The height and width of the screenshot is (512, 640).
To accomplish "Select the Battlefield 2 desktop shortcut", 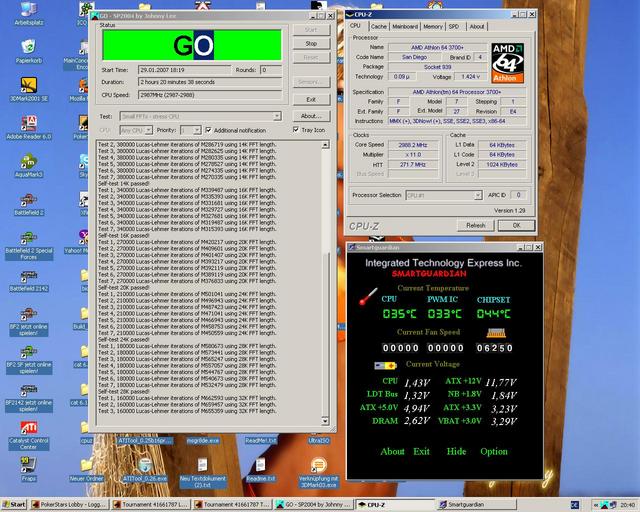I will (29, 204).
